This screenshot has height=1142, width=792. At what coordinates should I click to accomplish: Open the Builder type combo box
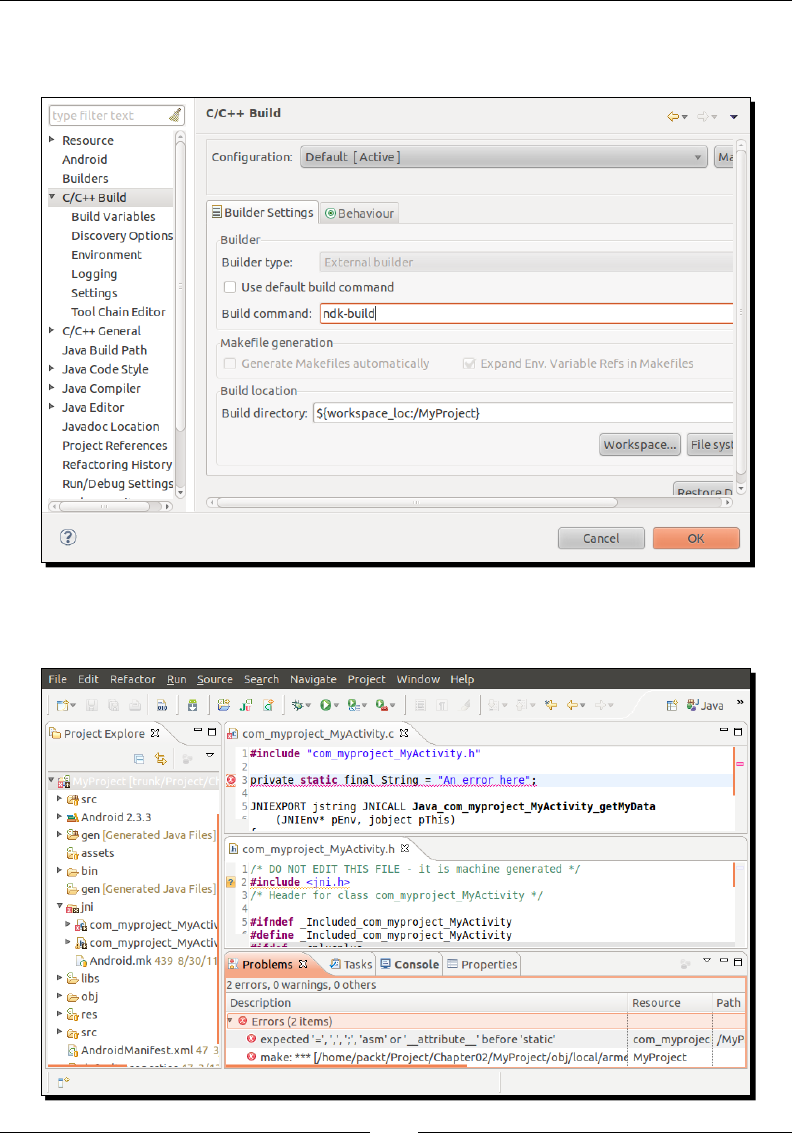pos(526,262)
